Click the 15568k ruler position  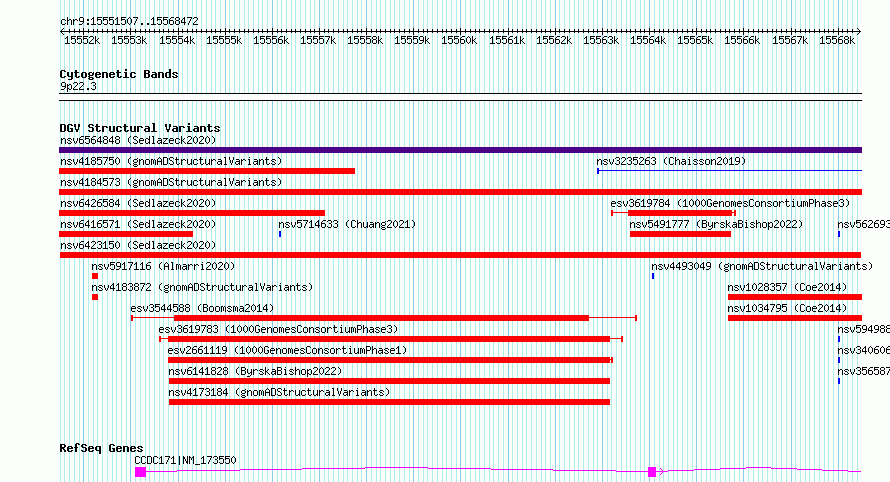click(837, 40)
